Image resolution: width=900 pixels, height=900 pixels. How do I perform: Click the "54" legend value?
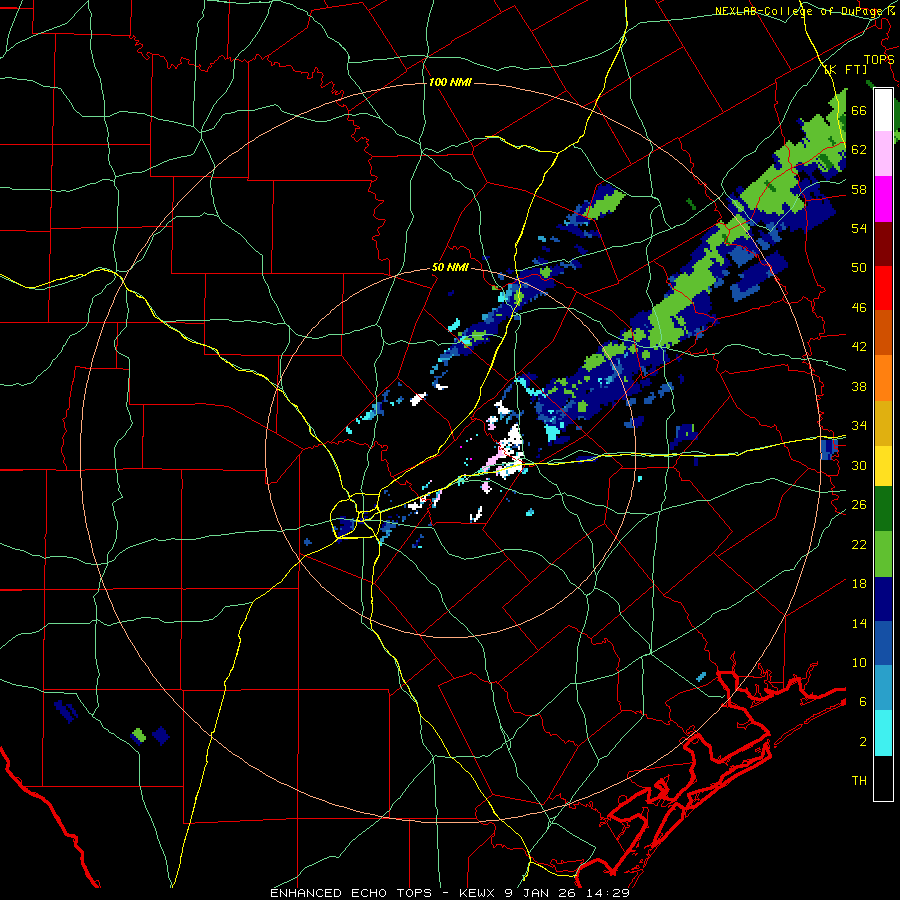pos(859,228)
